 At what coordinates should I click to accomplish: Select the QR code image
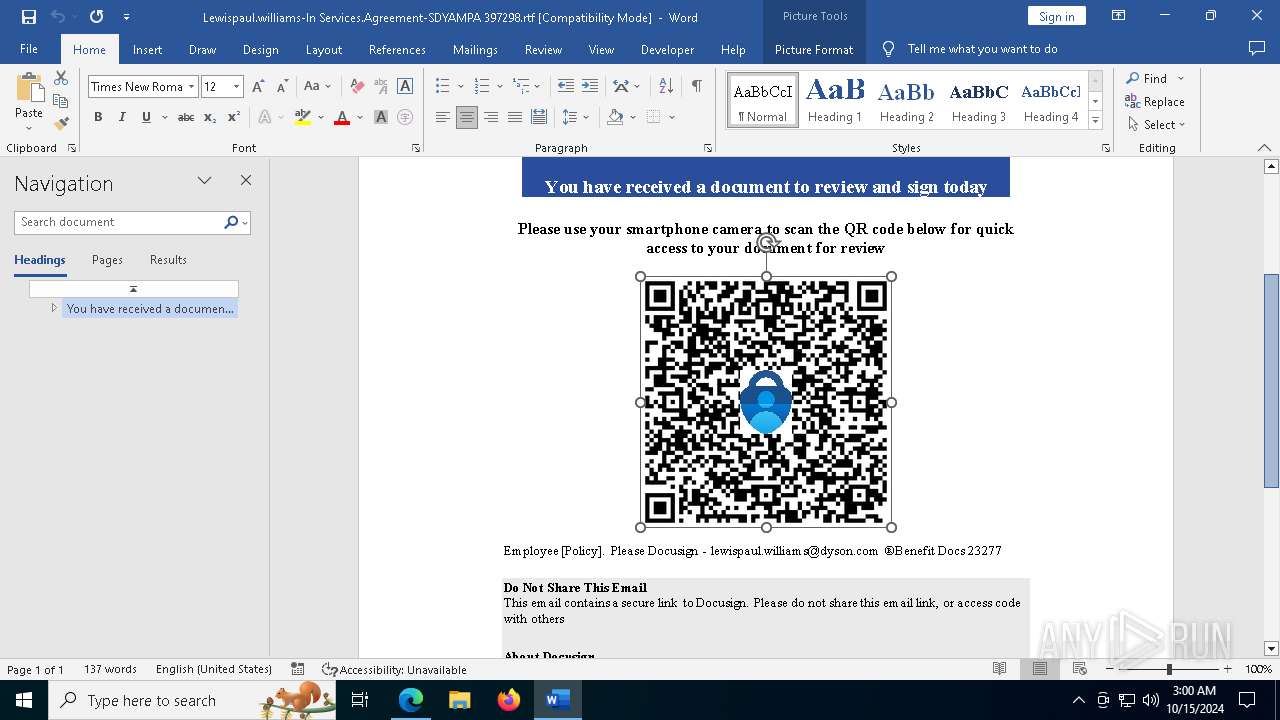click(766, 402)
